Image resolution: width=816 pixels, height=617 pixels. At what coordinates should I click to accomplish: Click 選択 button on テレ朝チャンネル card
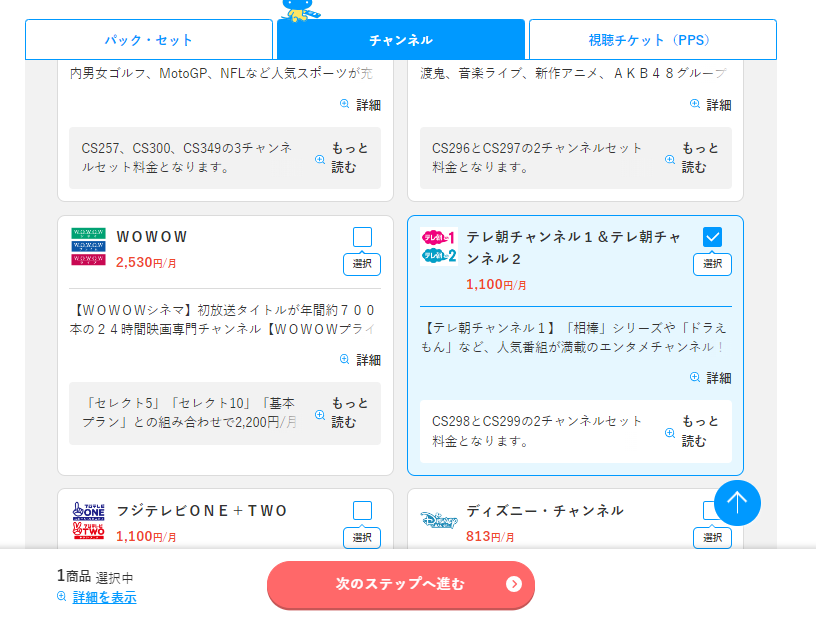coord(712,264)
